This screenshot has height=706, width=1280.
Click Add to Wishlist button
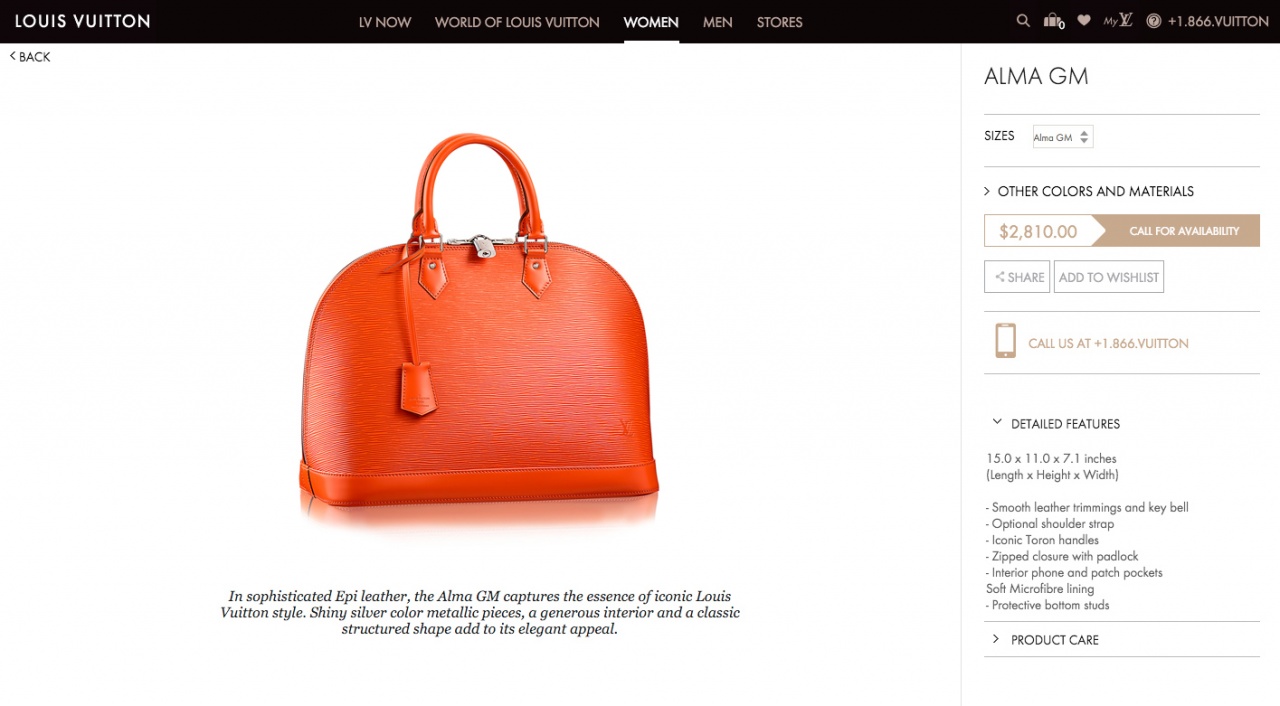(x=1109, y=277)
